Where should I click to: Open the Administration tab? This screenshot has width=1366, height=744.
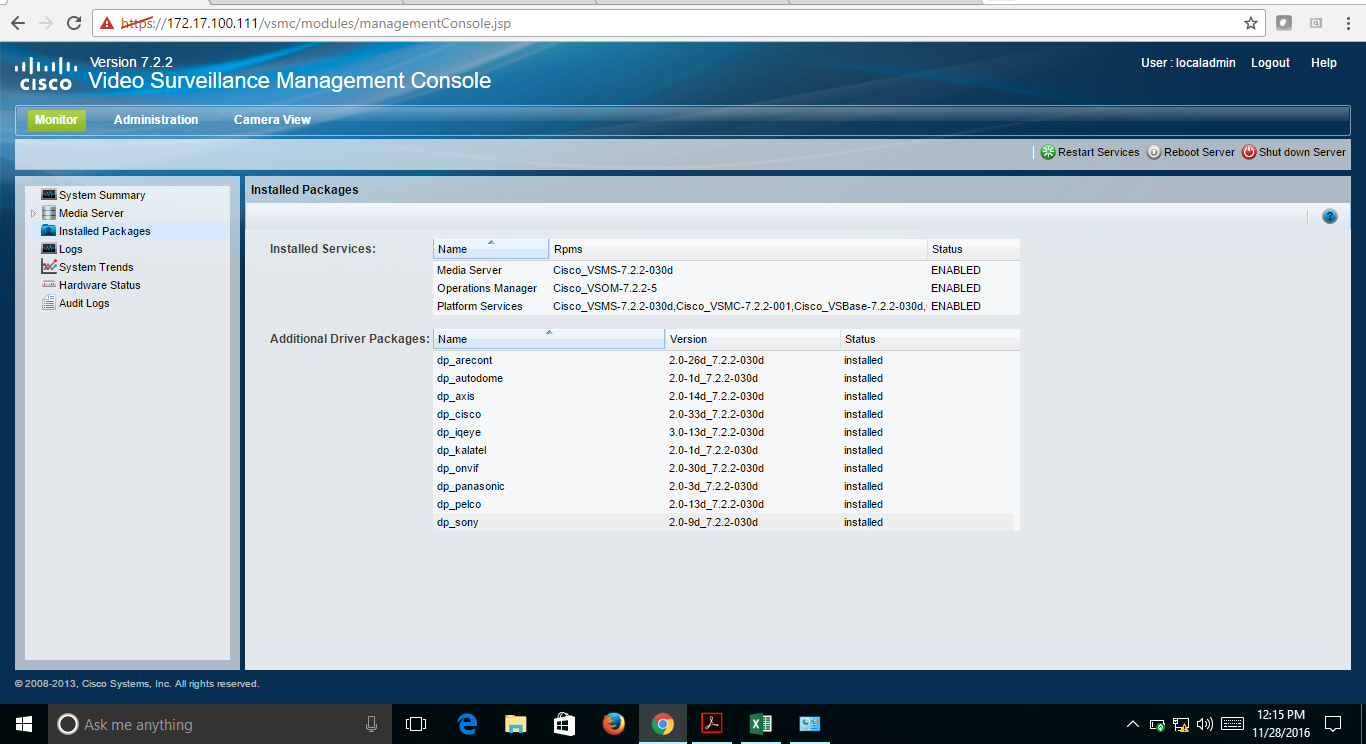pyautogui.click(x=156, y=120)
